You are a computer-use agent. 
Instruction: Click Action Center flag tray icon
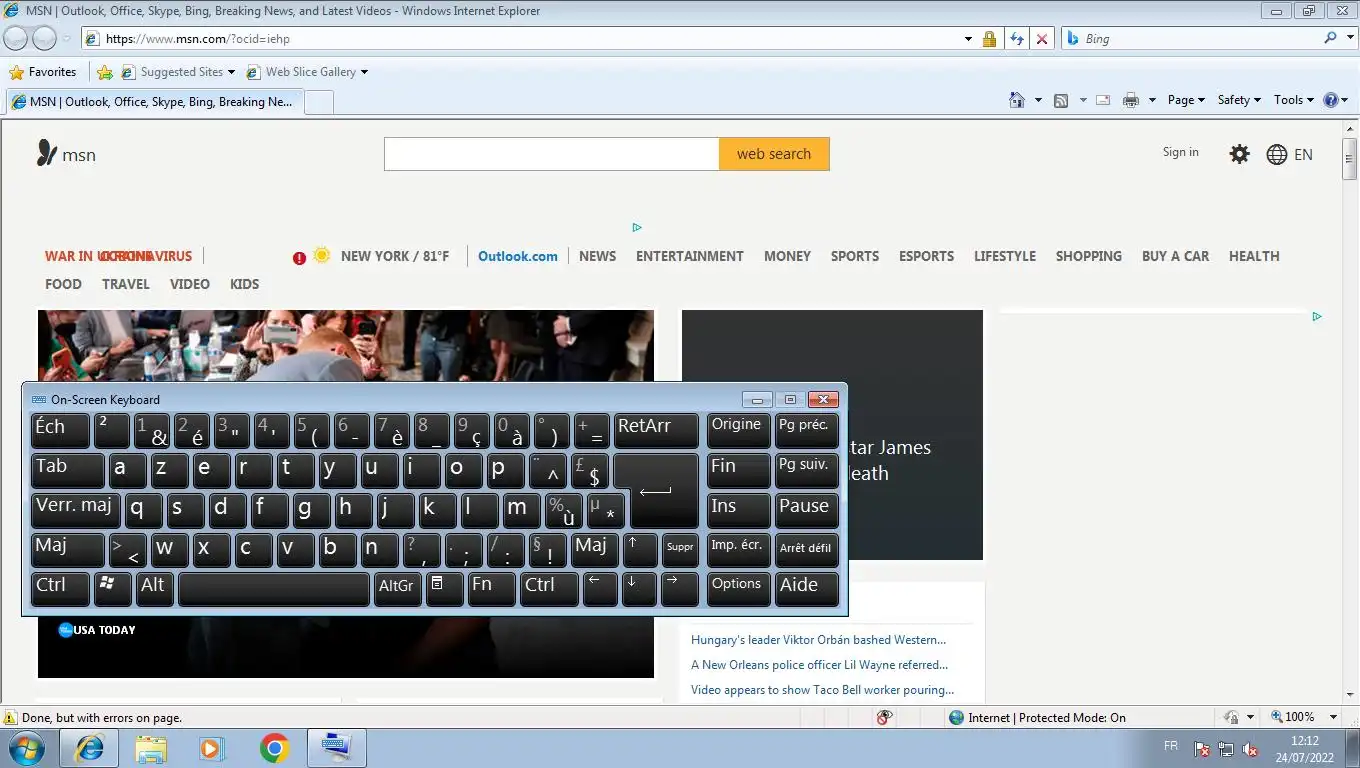(x=1202, y=748)
